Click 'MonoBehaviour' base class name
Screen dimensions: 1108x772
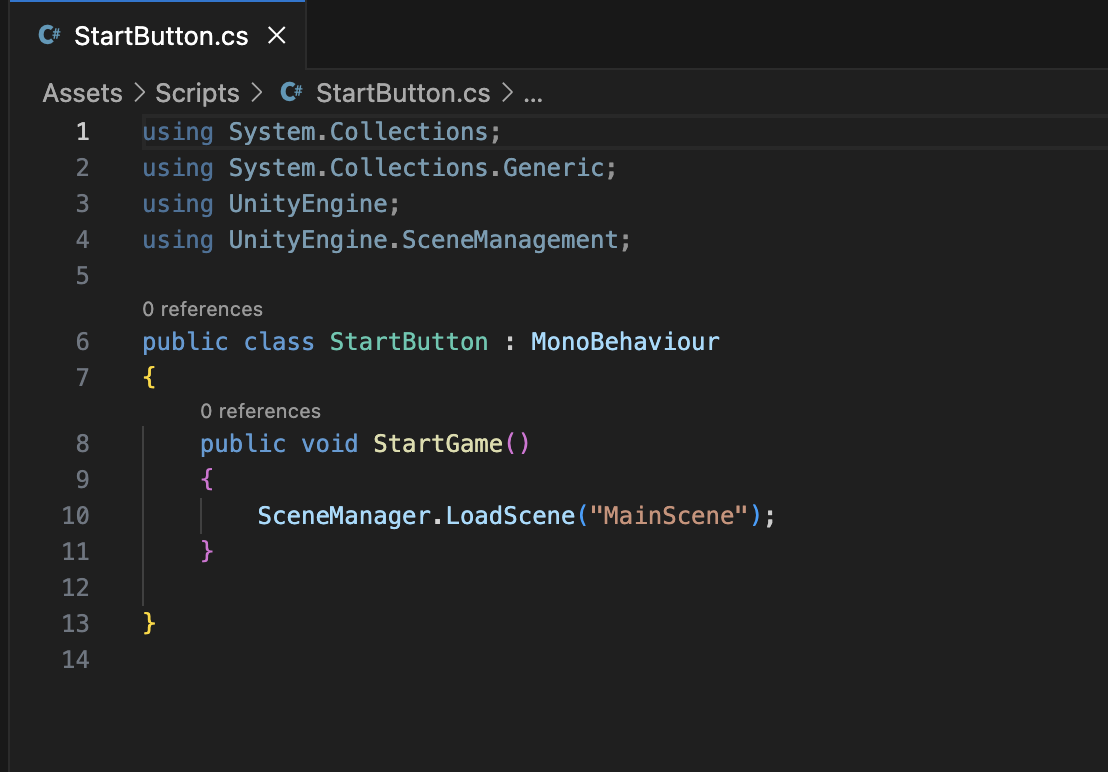[x=625, y=343]
